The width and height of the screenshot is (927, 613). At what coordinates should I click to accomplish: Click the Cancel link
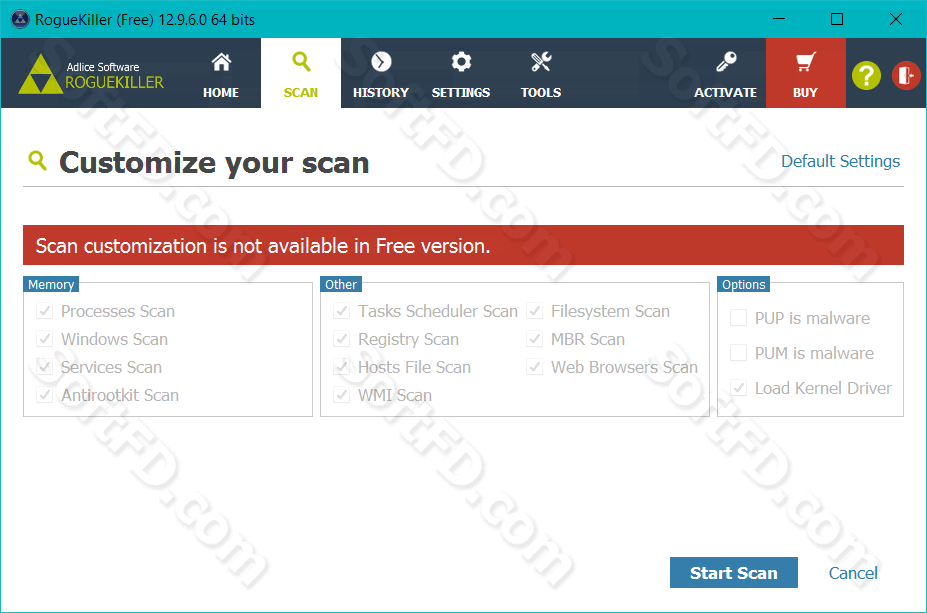(x=853, y=573)
